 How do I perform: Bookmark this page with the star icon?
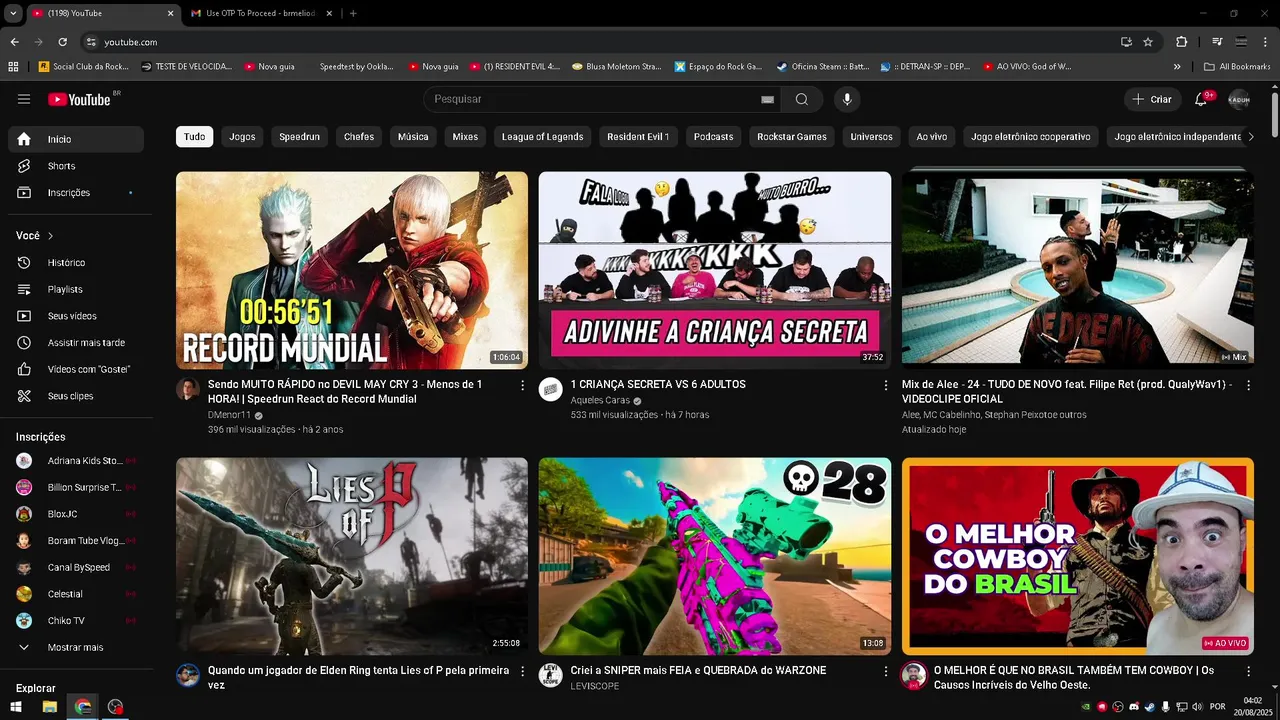tap(1148, 42)
